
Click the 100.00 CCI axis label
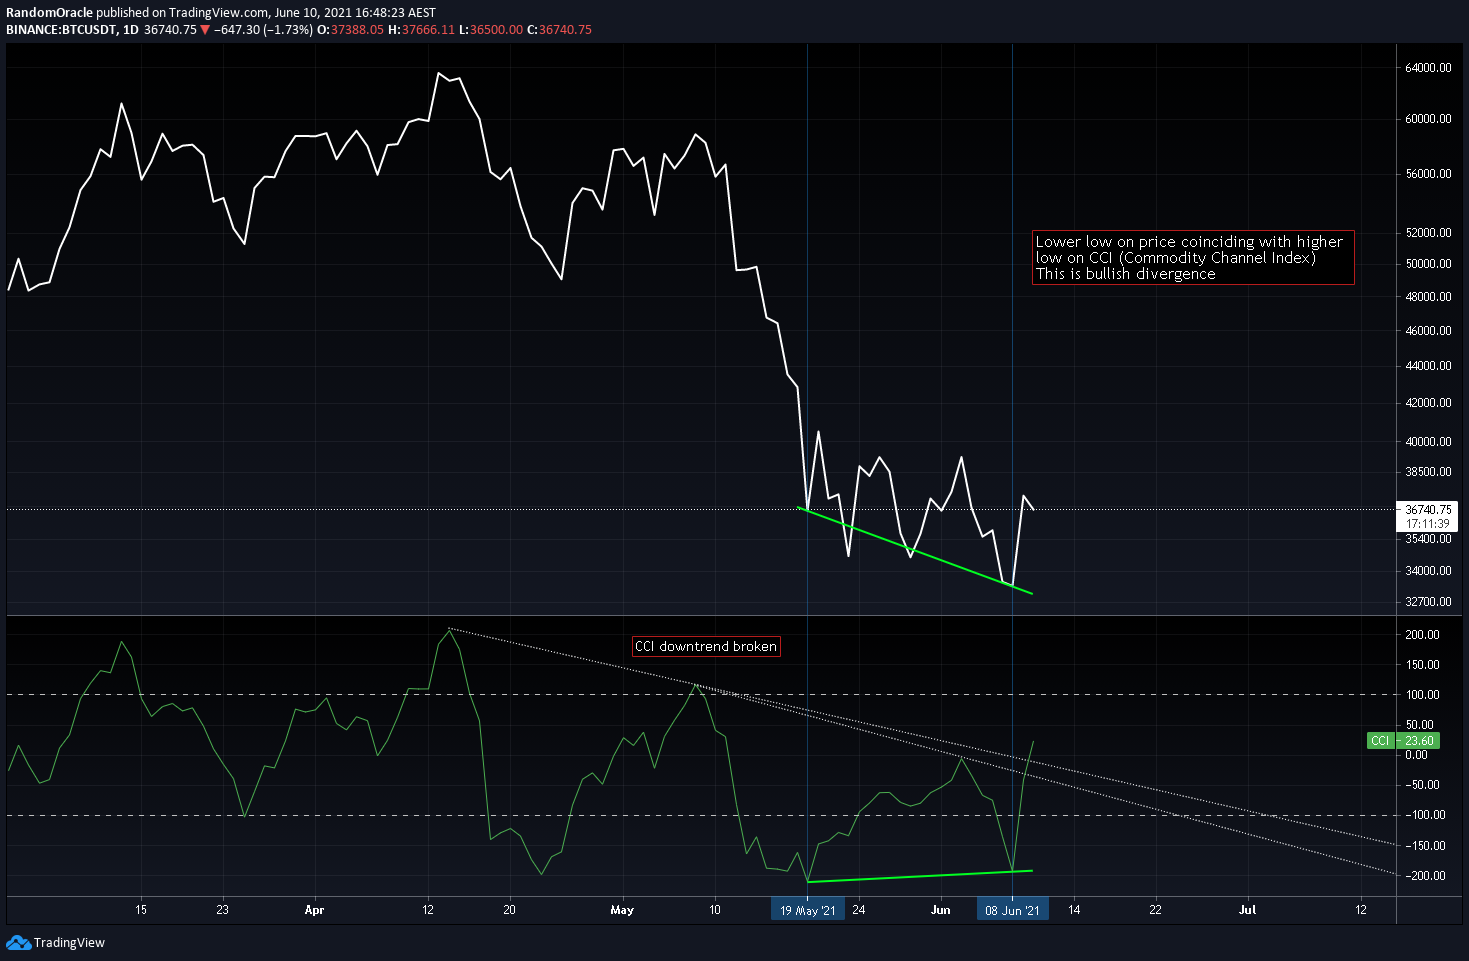[1422, 695]
